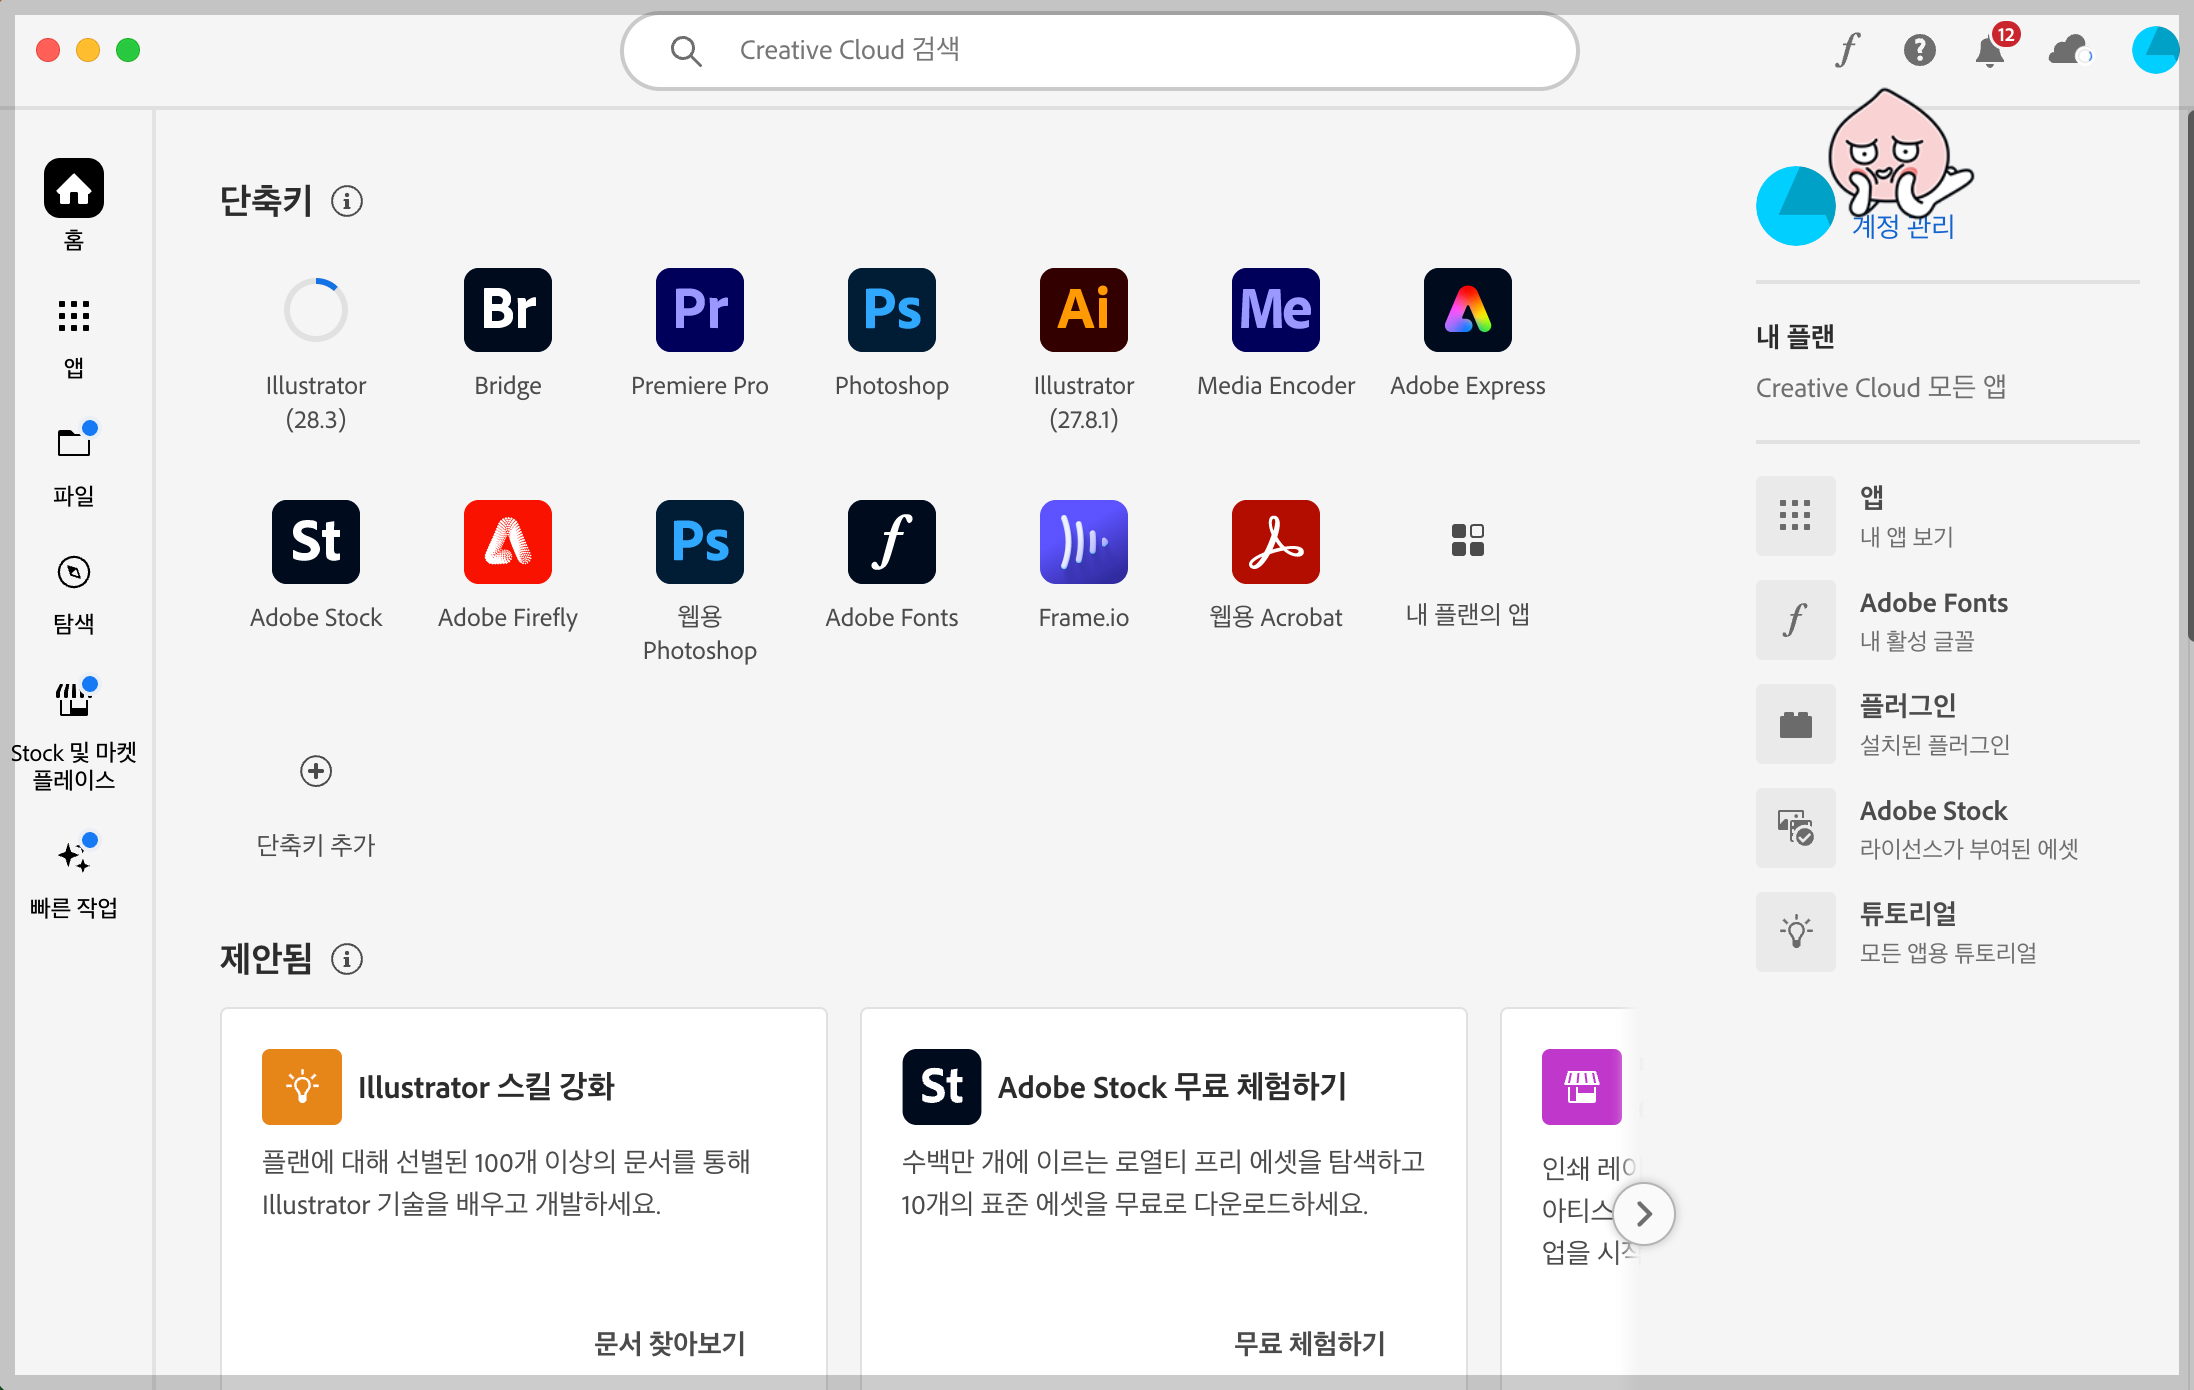The height and width of the screenshot is (1390, 2194).
Task: Open Adobe Firefly icon
Action: pos(507,542)
